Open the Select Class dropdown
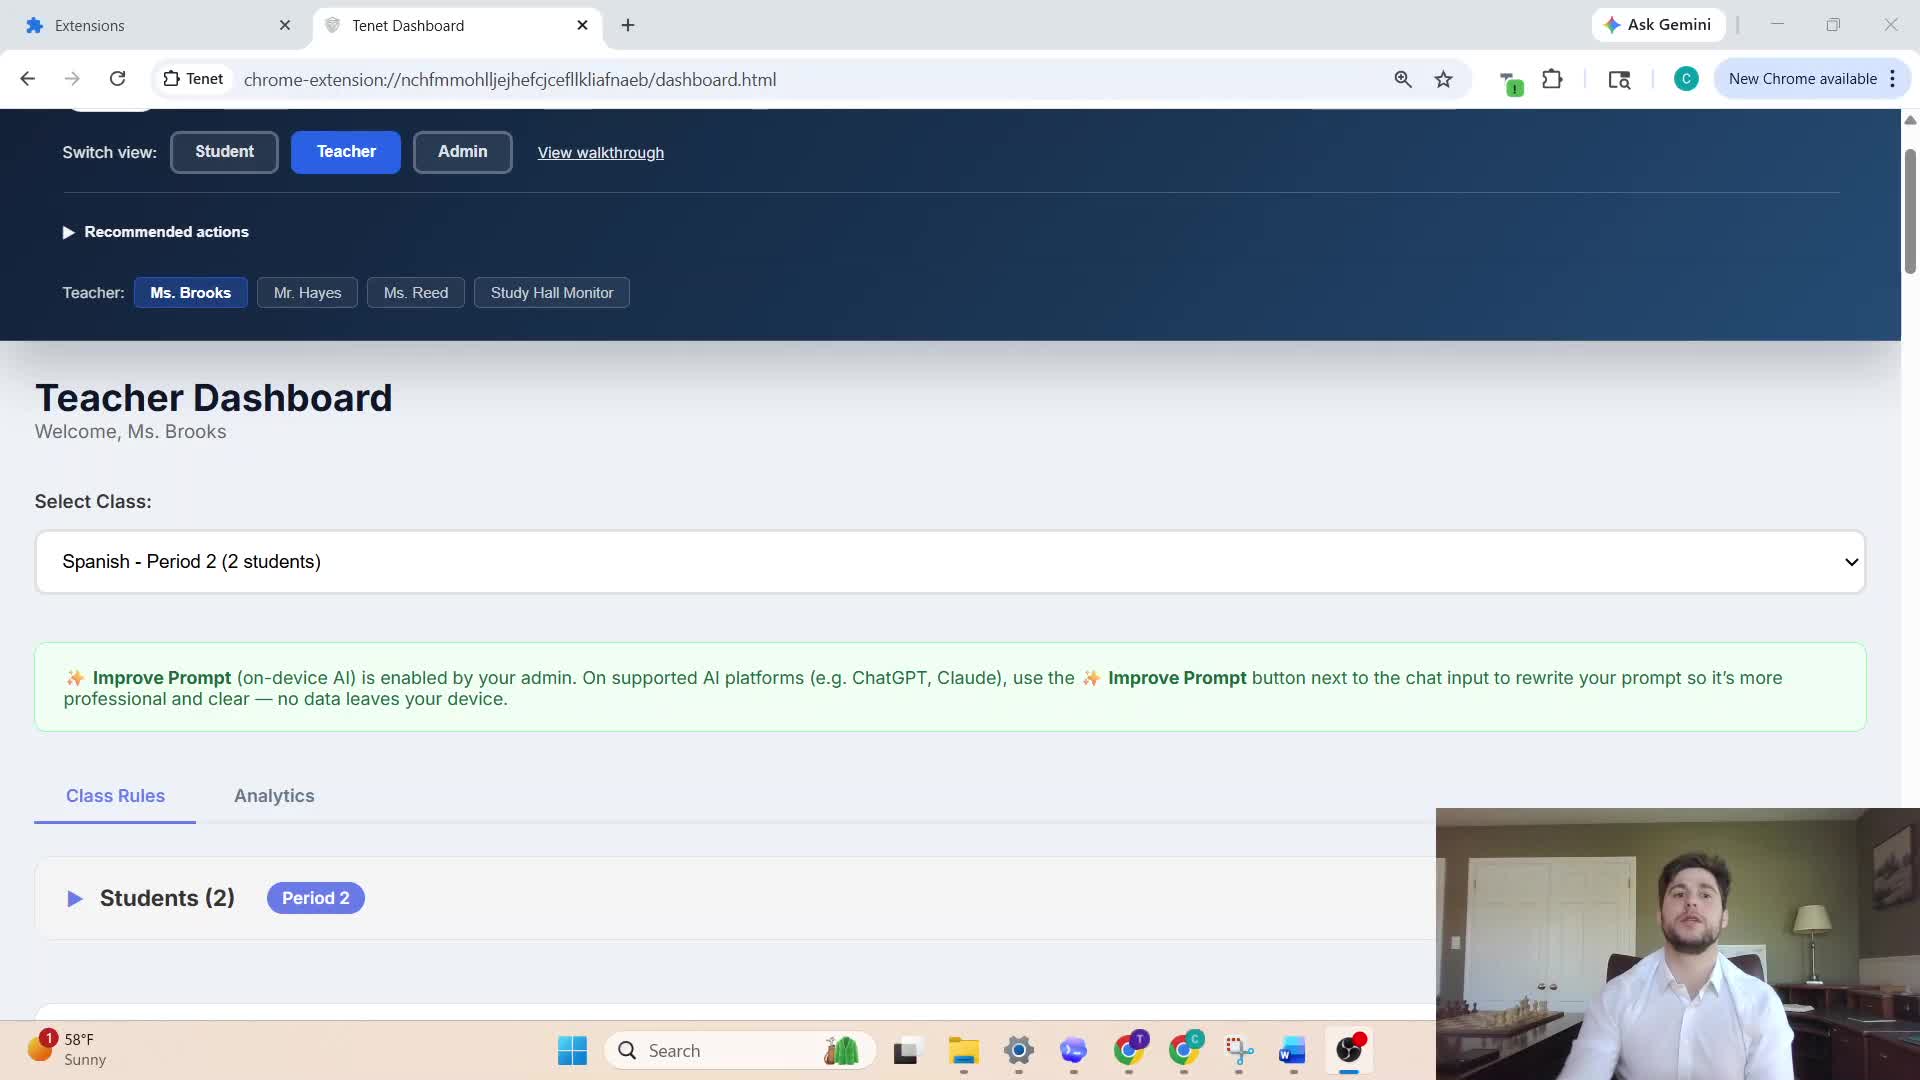The height and width of the screenshot is (1080, 1920). click(950, 562)
